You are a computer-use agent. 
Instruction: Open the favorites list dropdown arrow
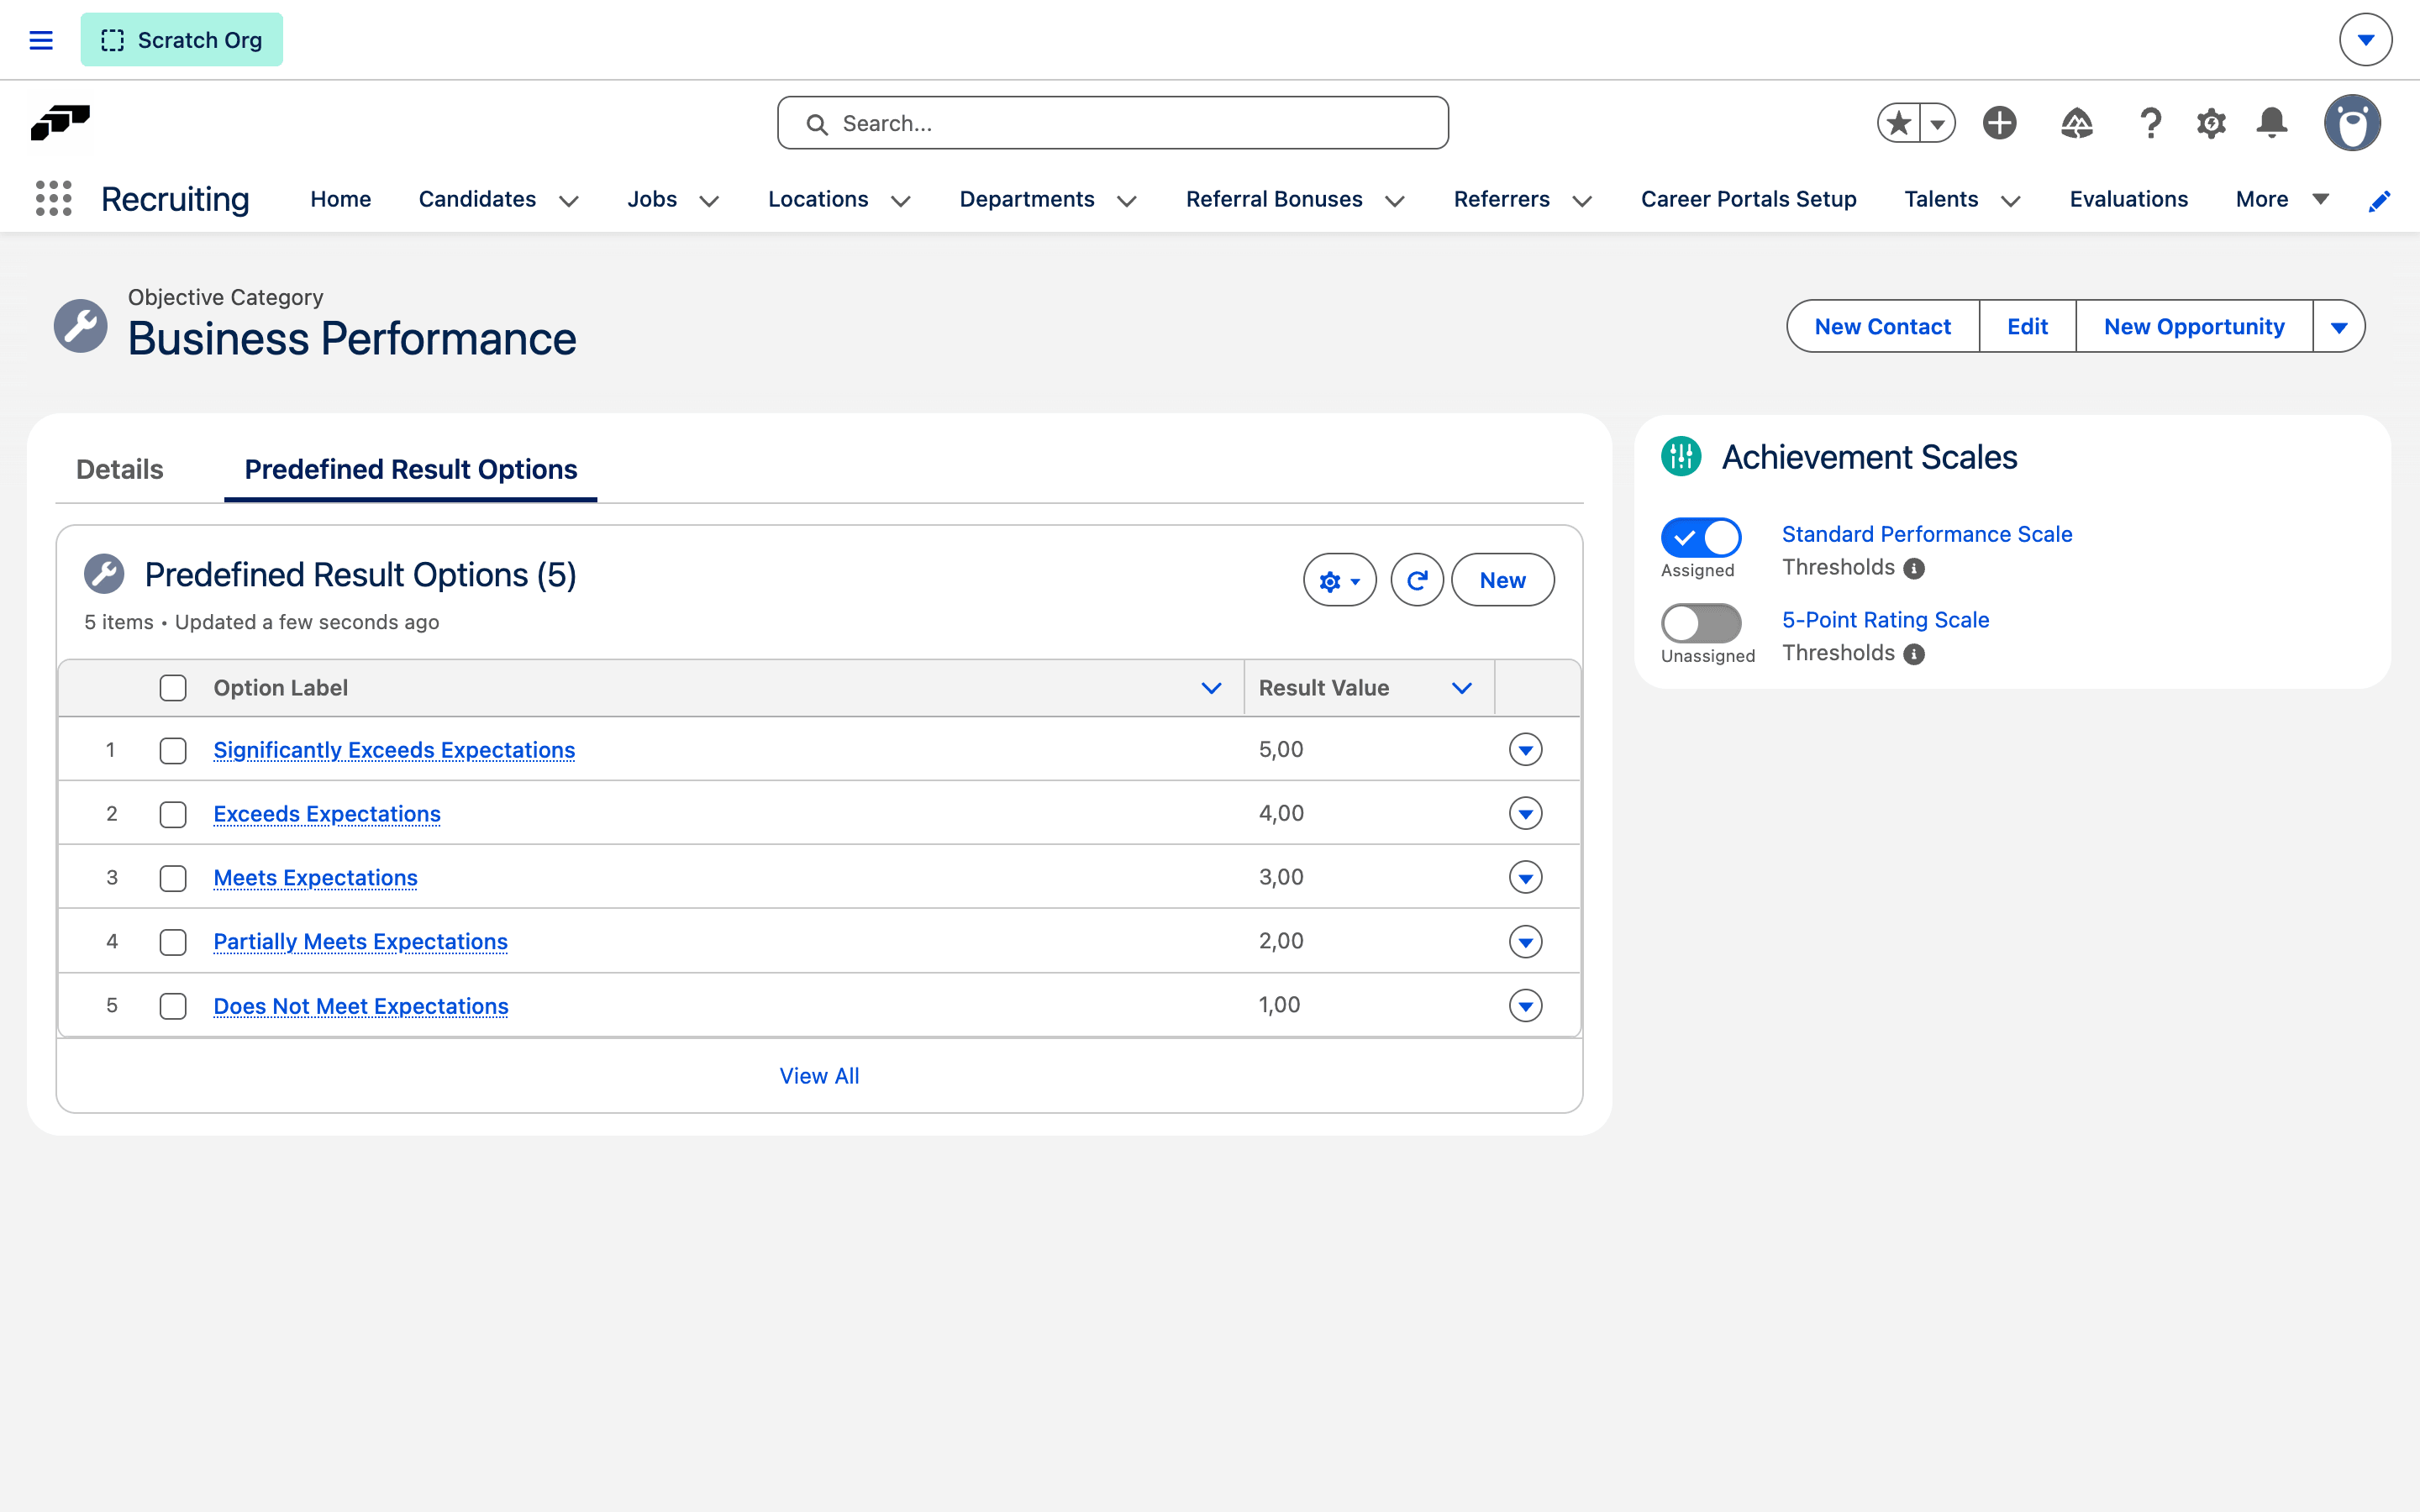(x=1937, y=123)
